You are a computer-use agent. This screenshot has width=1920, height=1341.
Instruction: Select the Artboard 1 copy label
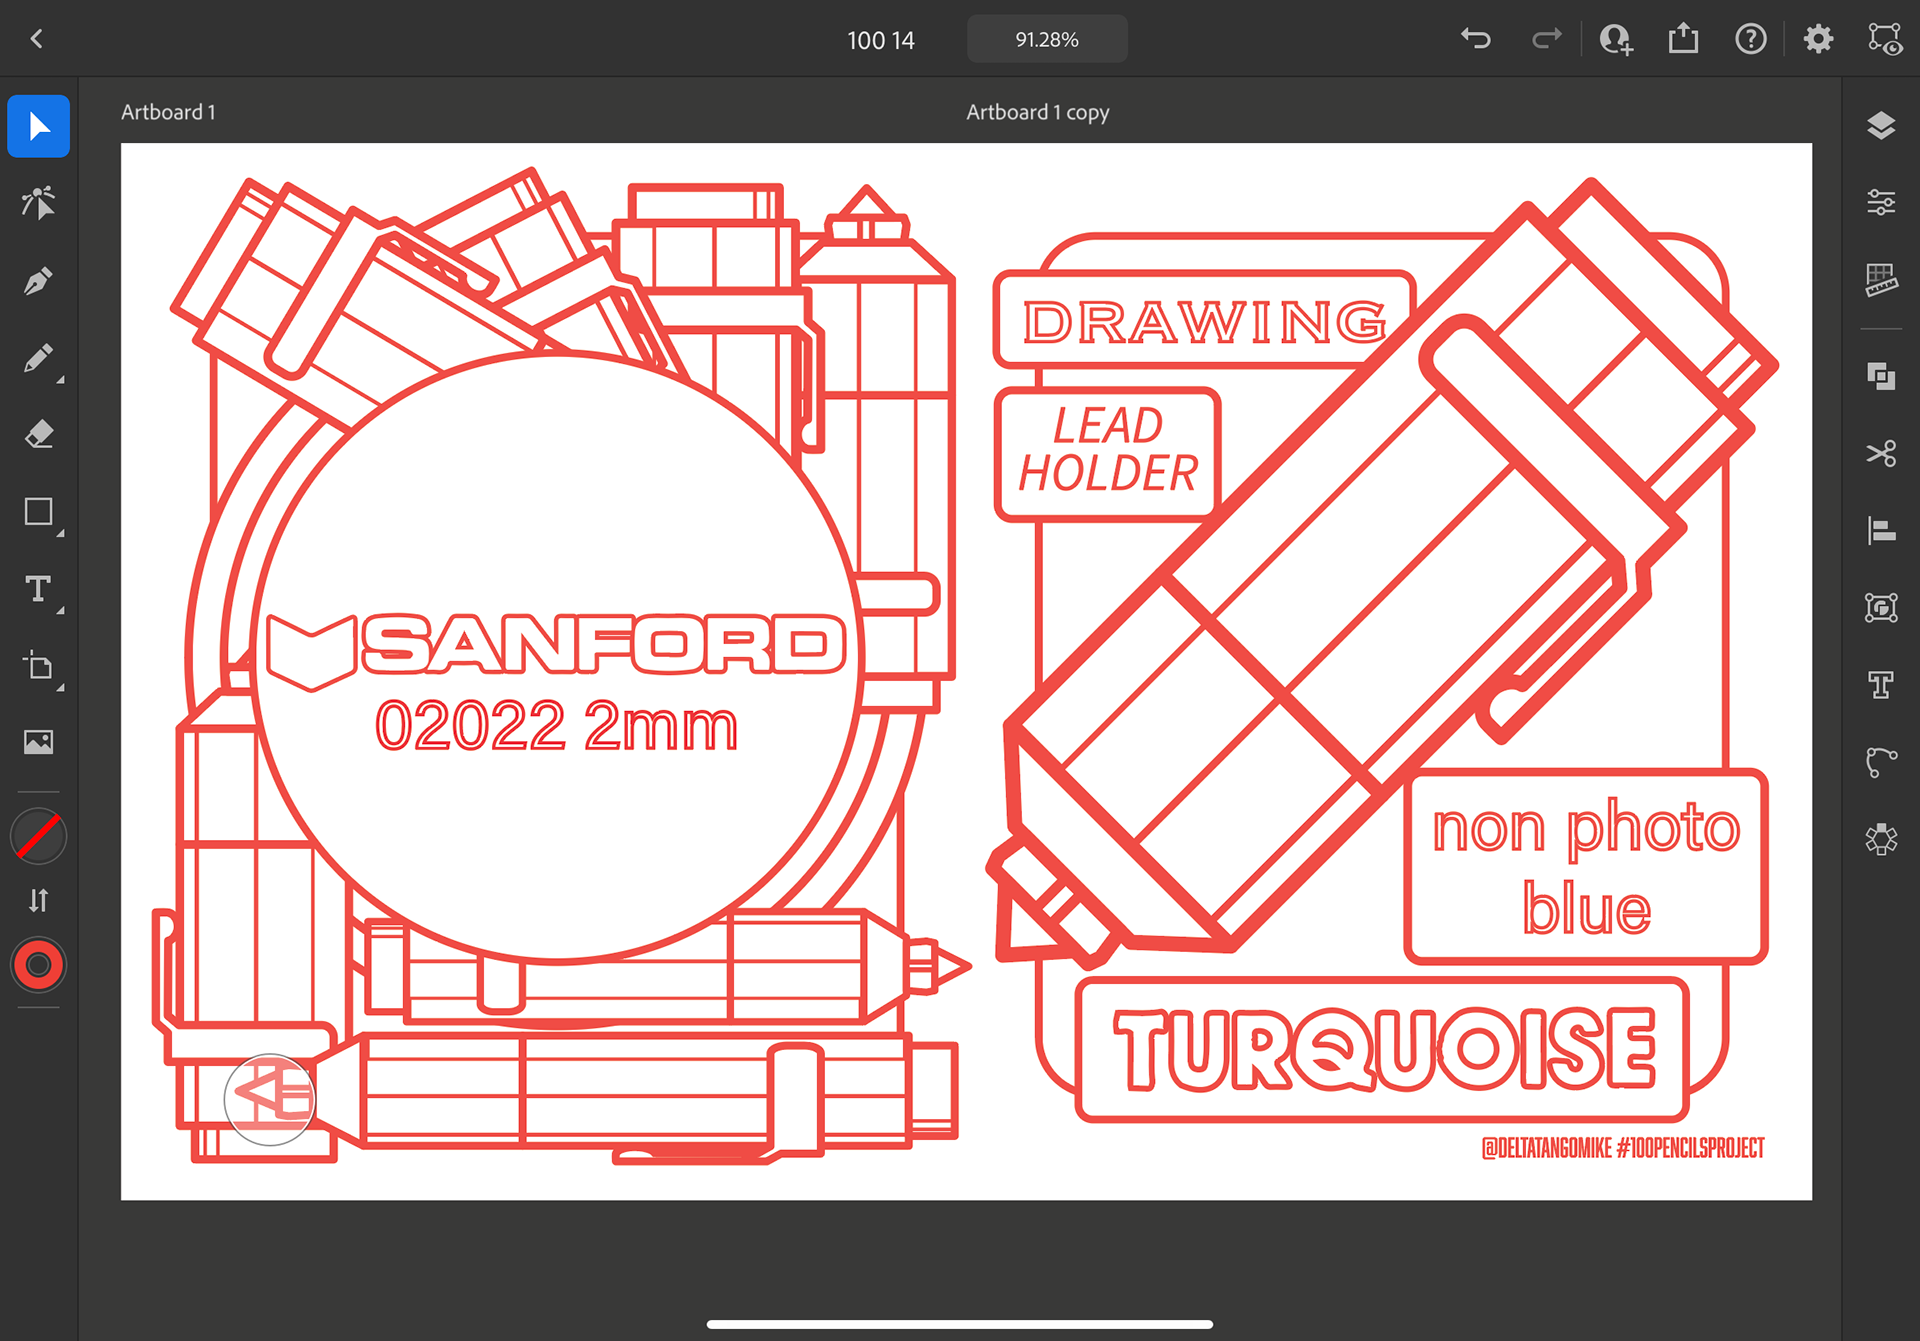tap(1038, 112)
